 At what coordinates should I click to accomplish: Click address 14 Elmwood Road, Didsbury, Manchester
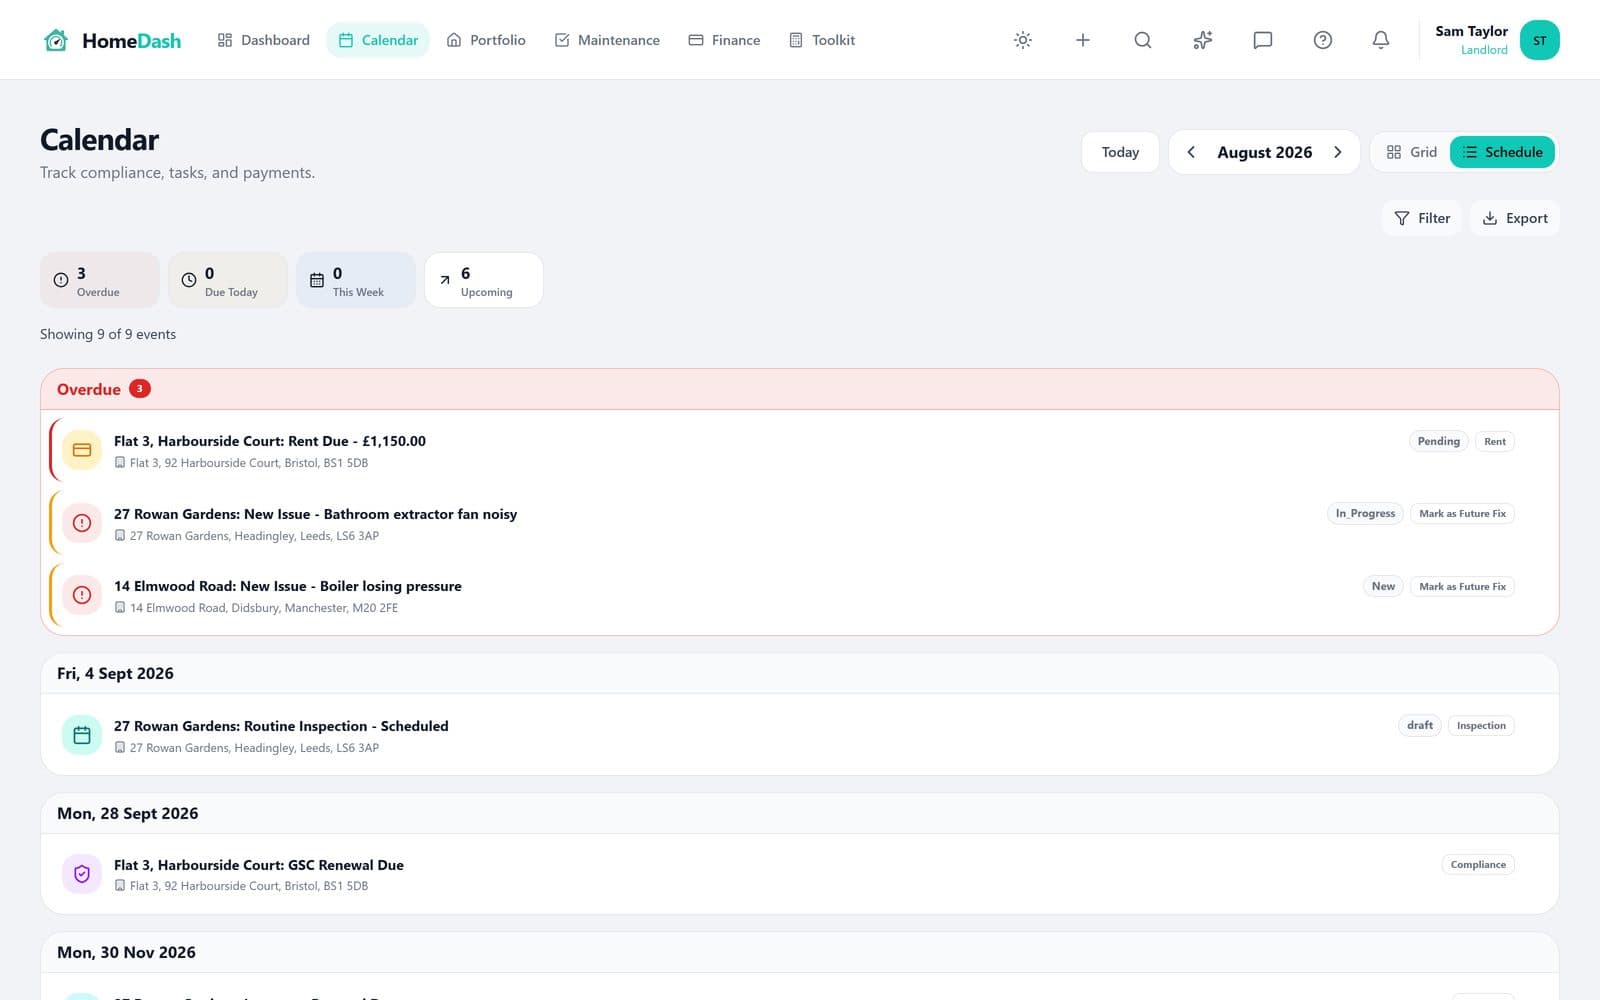(264, 608)
